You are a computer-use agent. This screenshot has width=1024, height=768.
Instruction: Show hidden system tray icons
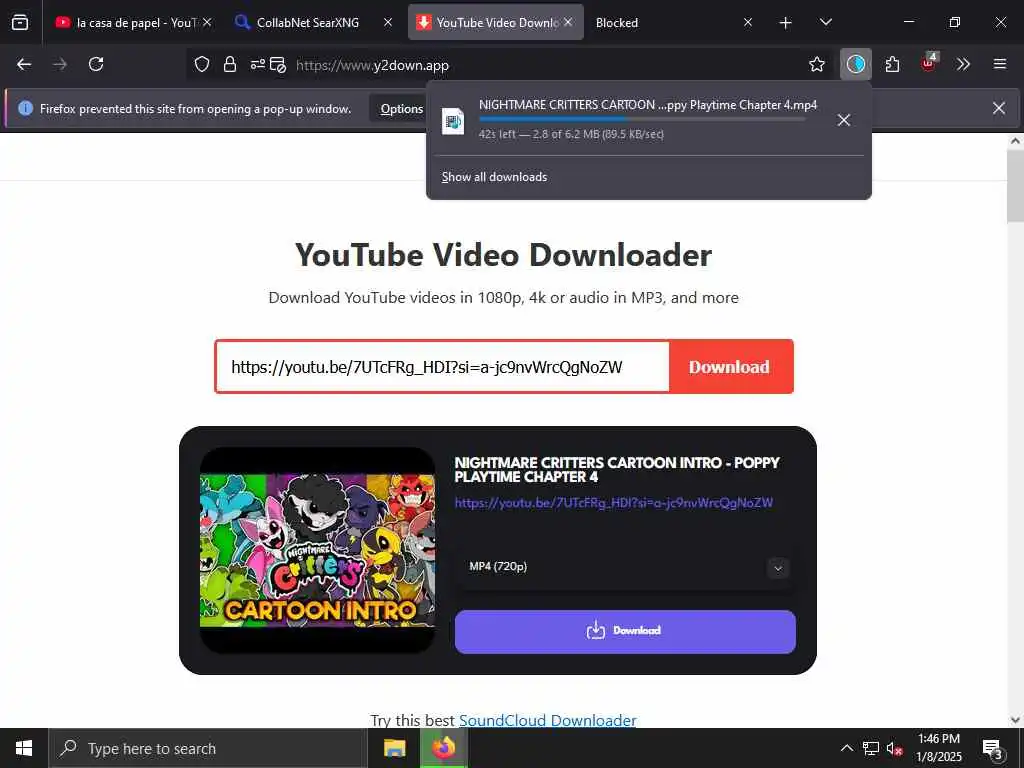(x=846, y=748)
